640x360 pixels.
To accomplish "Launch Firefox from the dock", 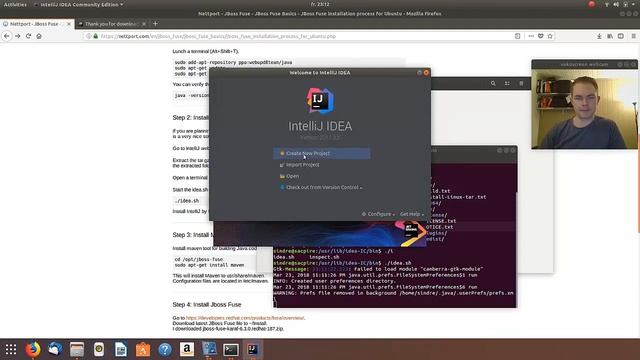I will coord(33,349).
